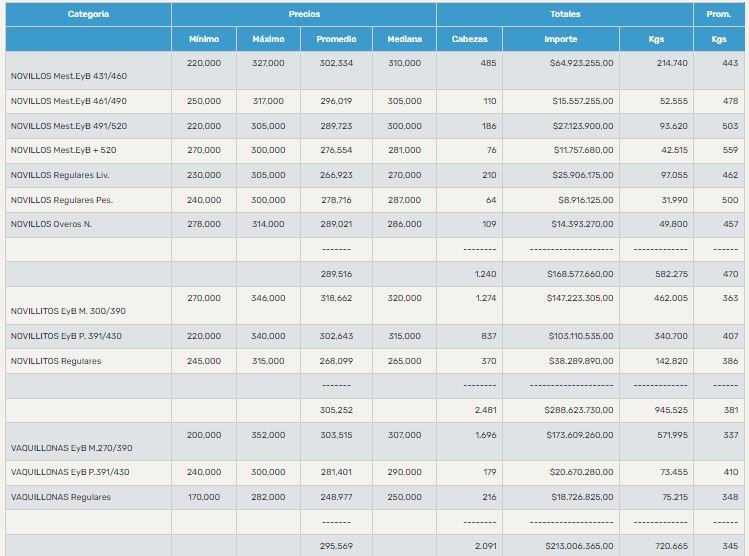Select the NOVILLOS Mest.EyB 431/460 row label

[x=69, y=76]
